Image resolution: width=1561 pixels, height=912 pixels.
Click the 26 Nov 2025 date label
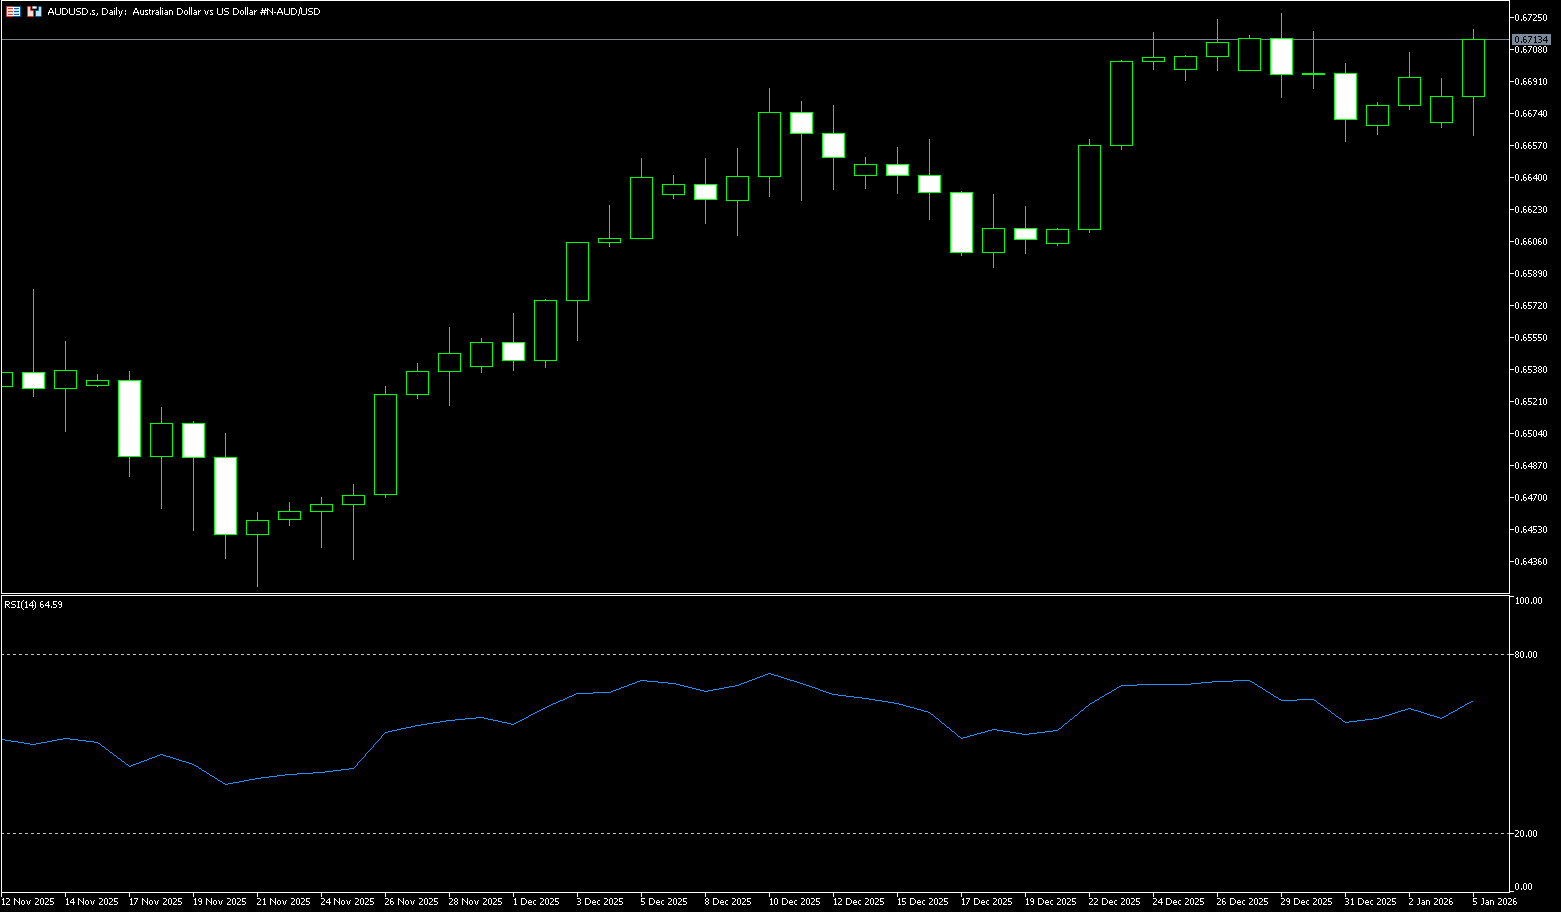tap(411, 901)
